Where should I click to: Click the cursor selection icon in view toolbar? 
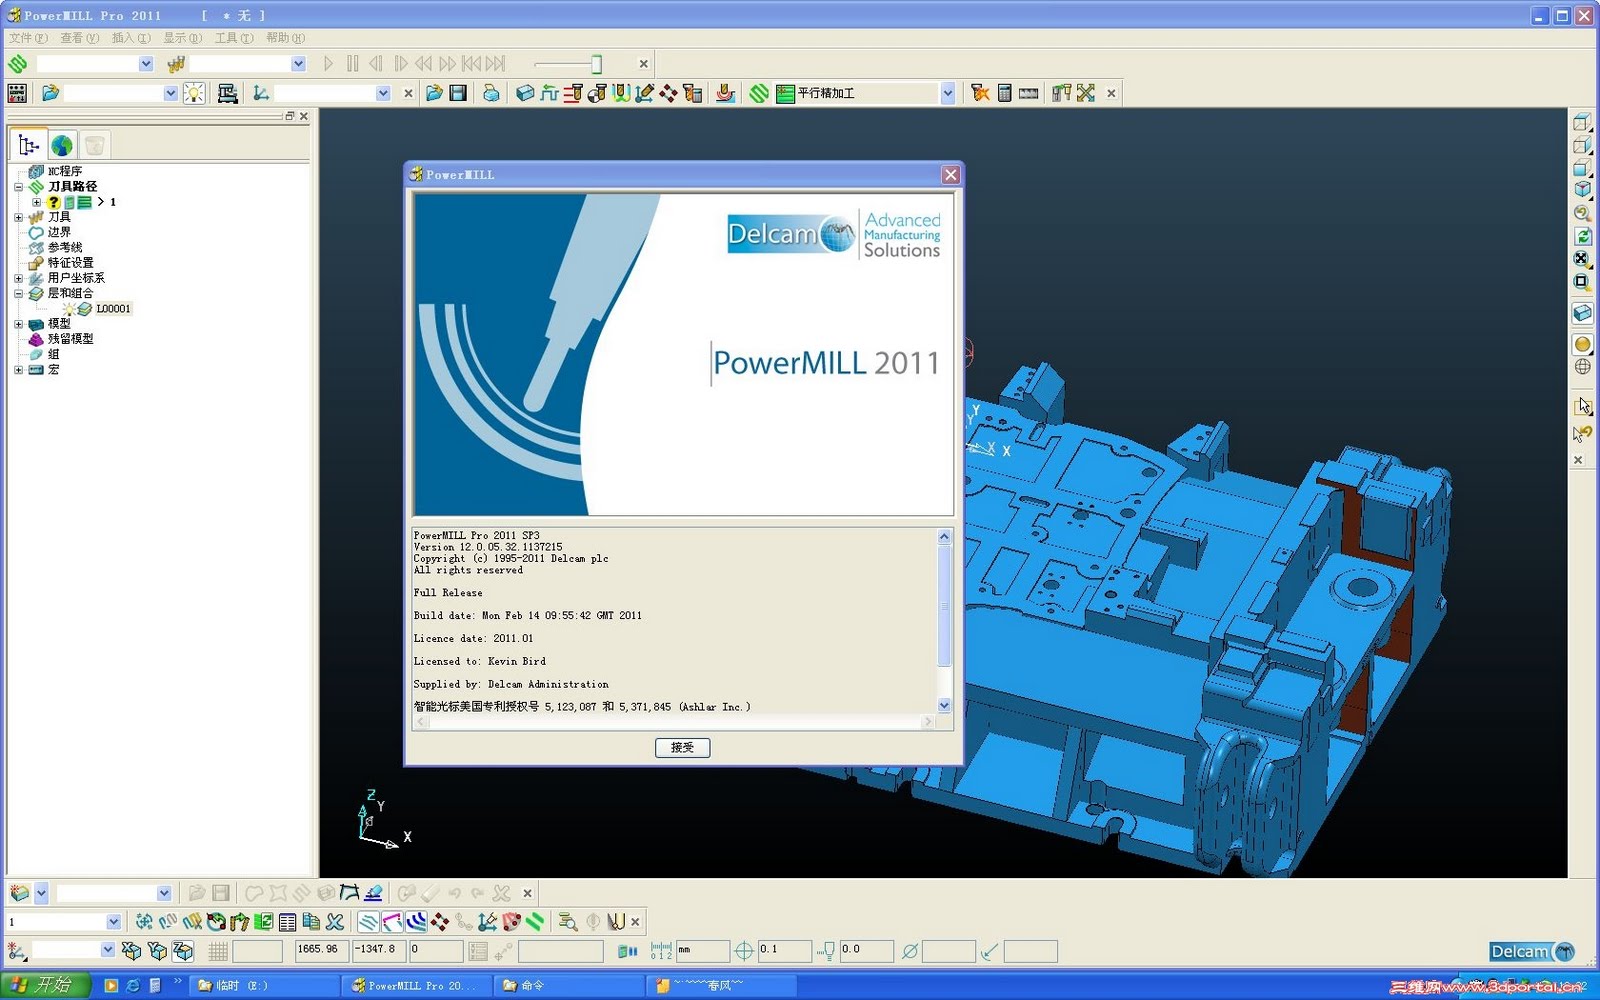click(x=1582, y=406)
